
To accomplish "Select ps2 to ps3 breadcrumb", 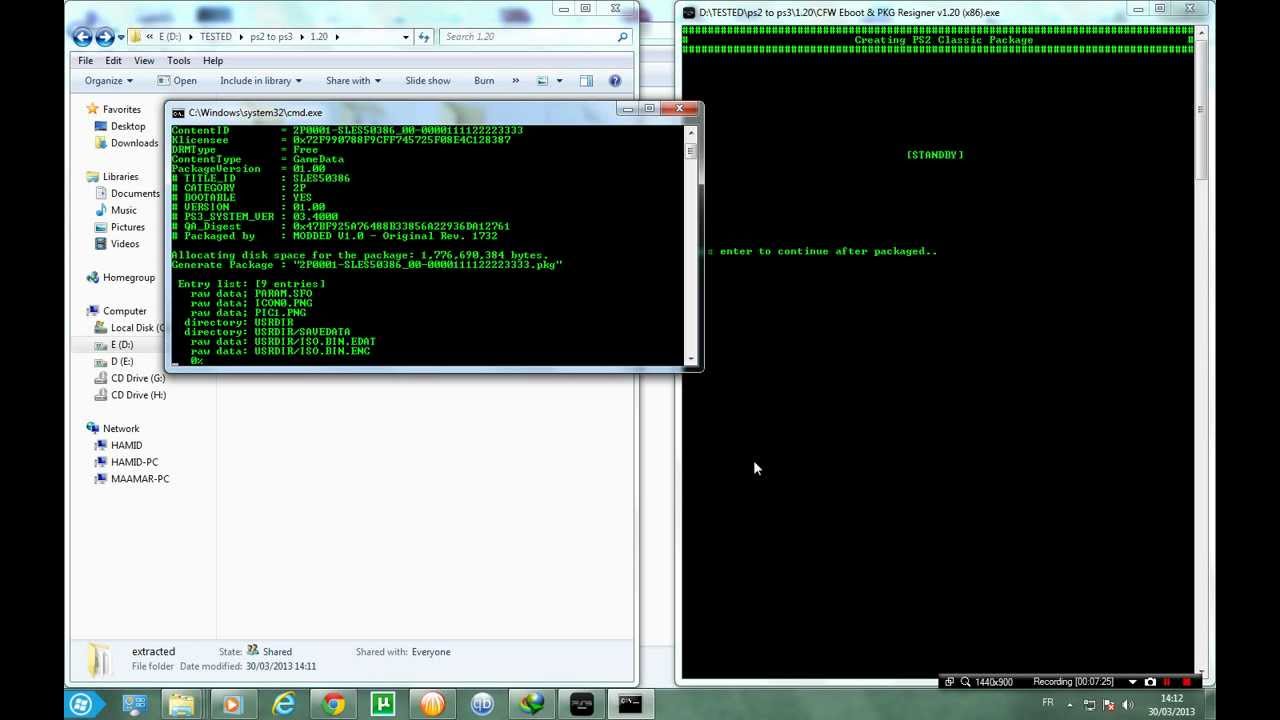I will point(271,37).
